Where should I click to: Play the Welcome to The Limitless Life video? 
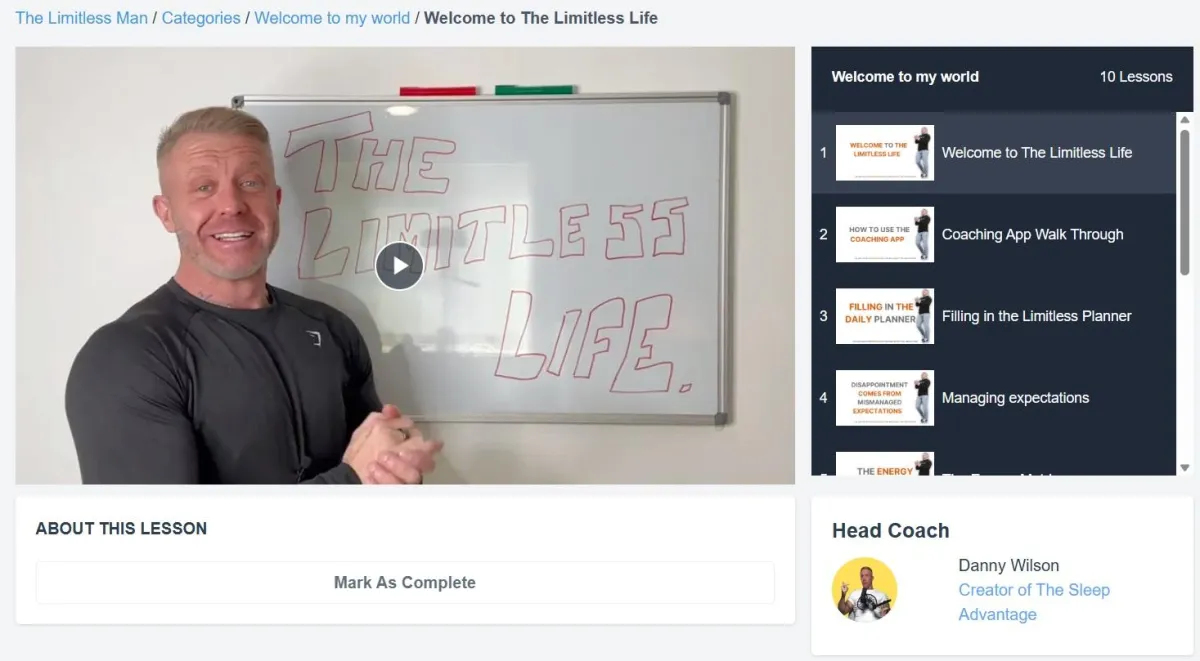click(400, 266)
